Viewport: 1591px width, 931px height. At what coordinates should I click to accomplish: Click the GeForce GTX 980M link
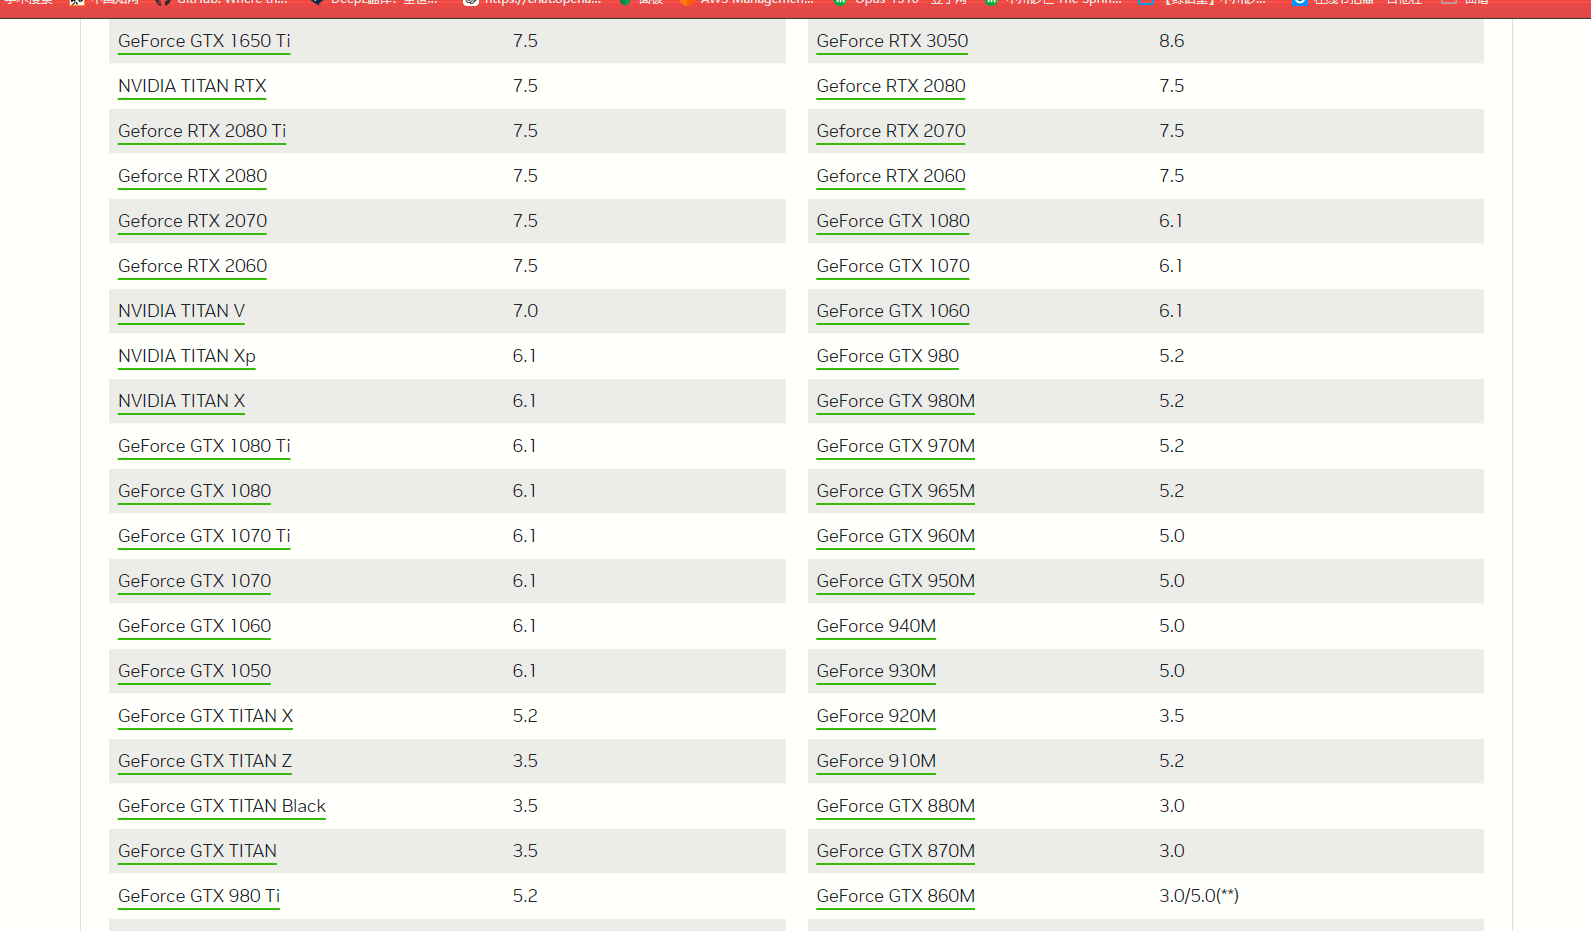tap(895, 401)
